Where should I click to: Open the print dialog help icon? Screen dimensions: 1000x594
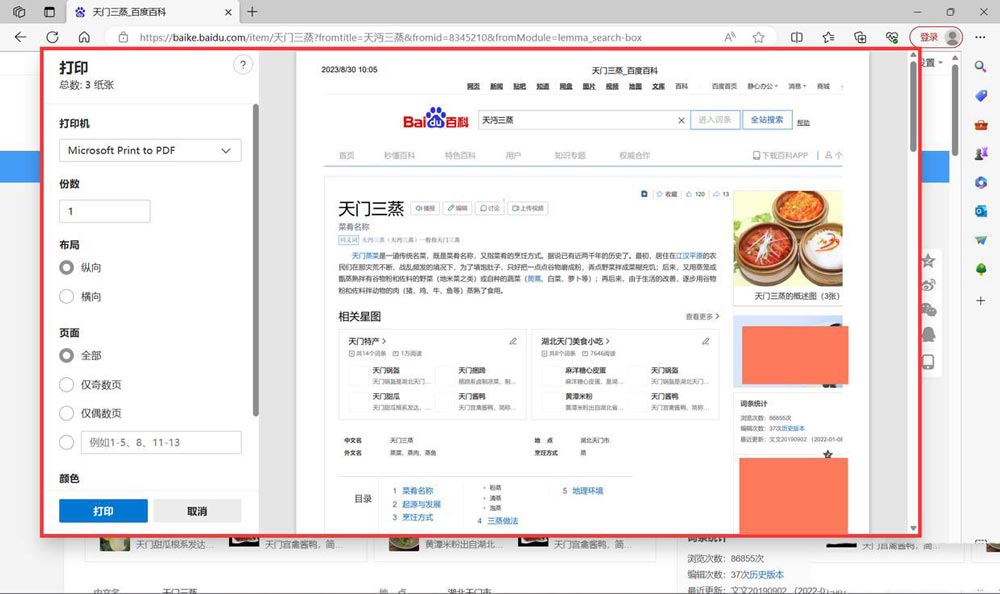coord(242,64)
